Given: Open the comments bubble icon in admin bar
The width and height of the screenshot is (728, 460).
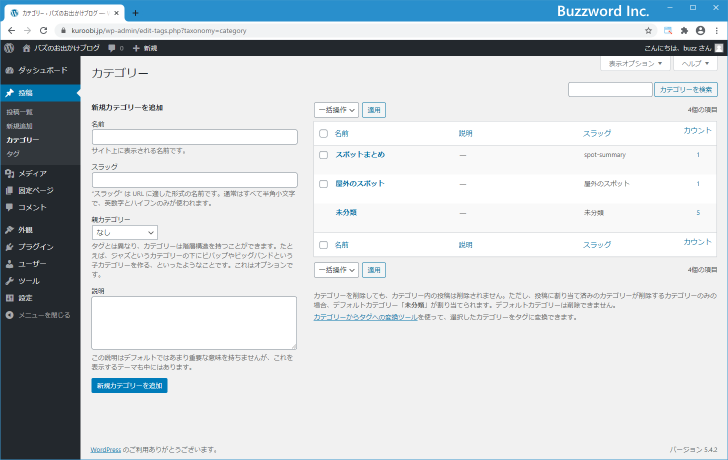Looking at the screenshot, I should coord(111,48).
